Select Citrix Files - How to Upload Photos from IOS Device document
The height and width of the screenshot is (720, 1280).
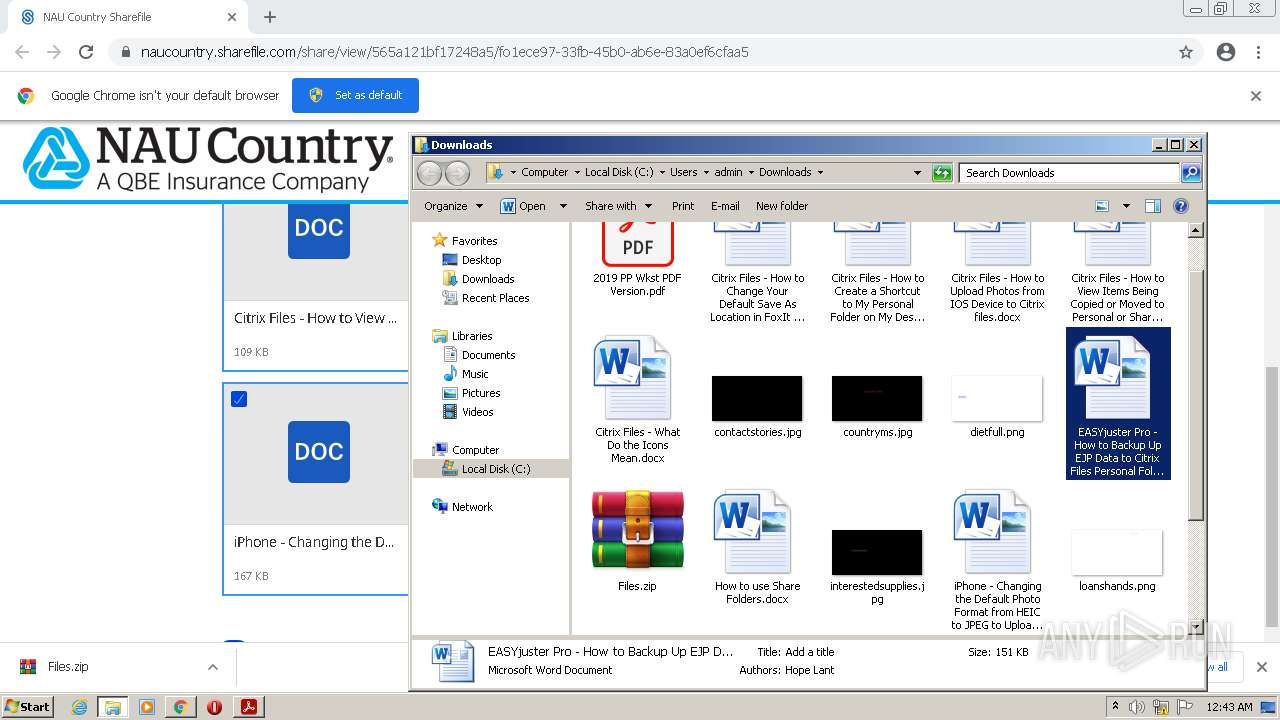pos(997,273)
